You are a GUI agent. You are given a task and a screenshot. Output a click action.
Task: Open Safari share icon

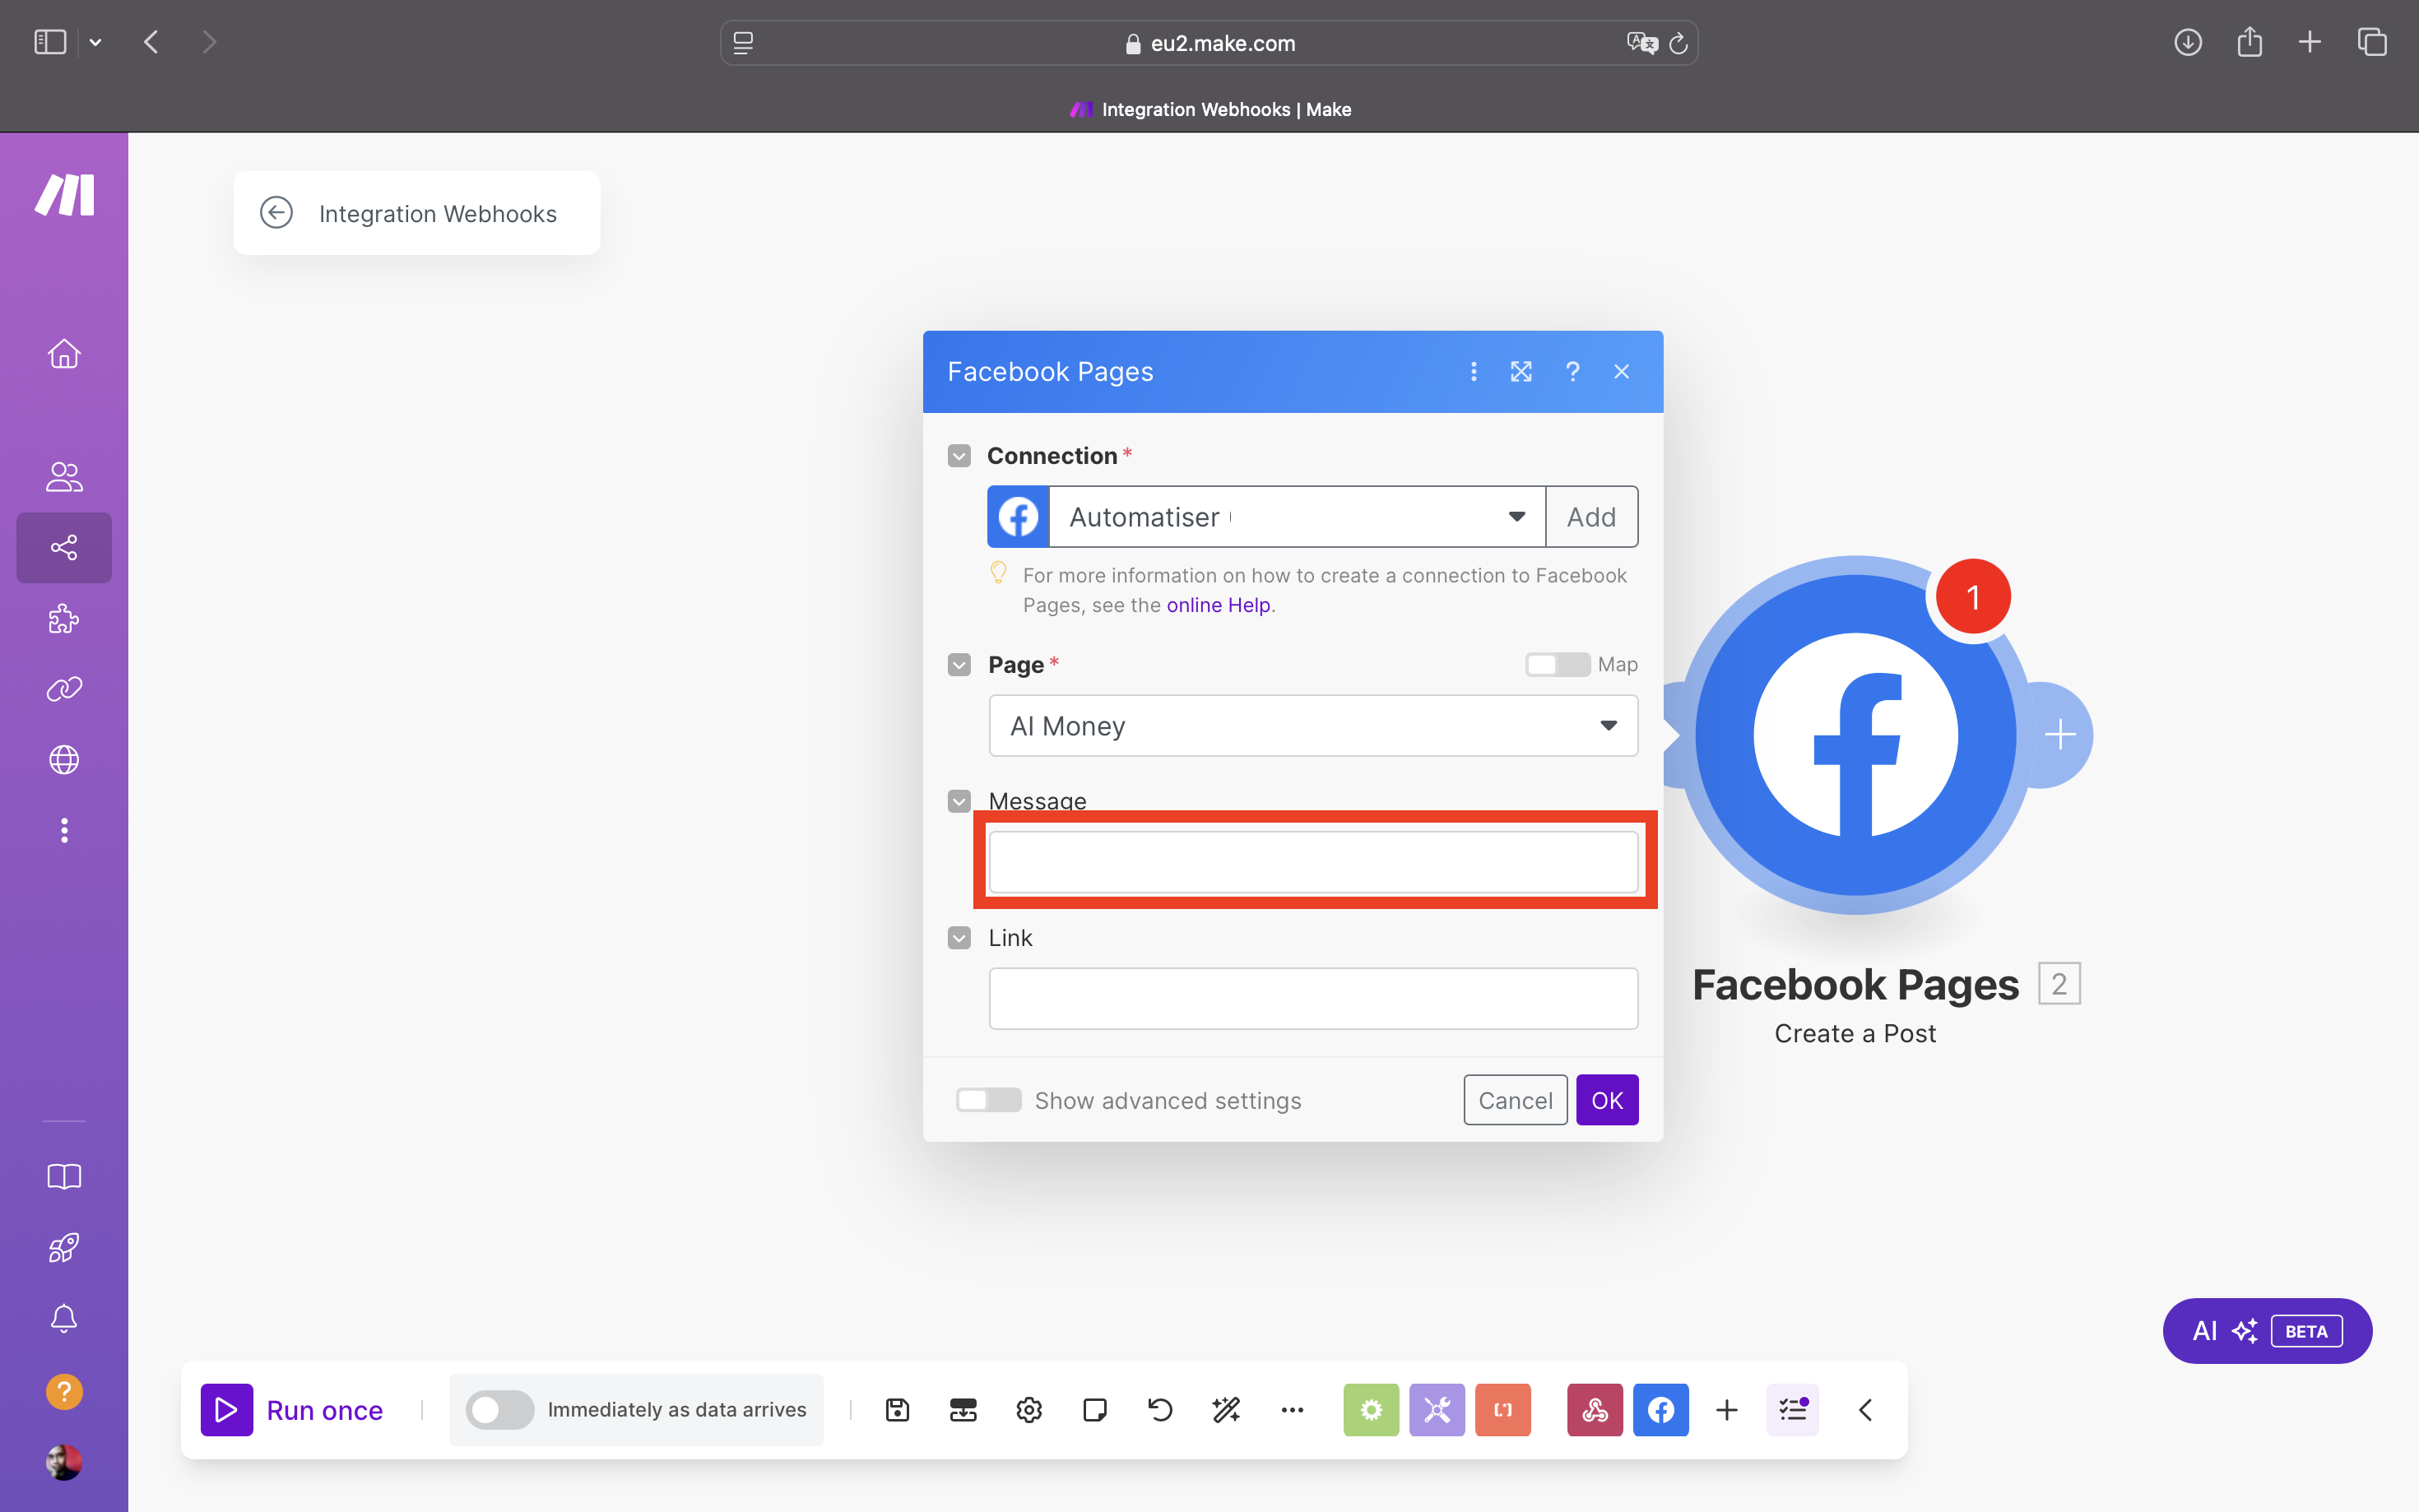(x=2249, y=42)
